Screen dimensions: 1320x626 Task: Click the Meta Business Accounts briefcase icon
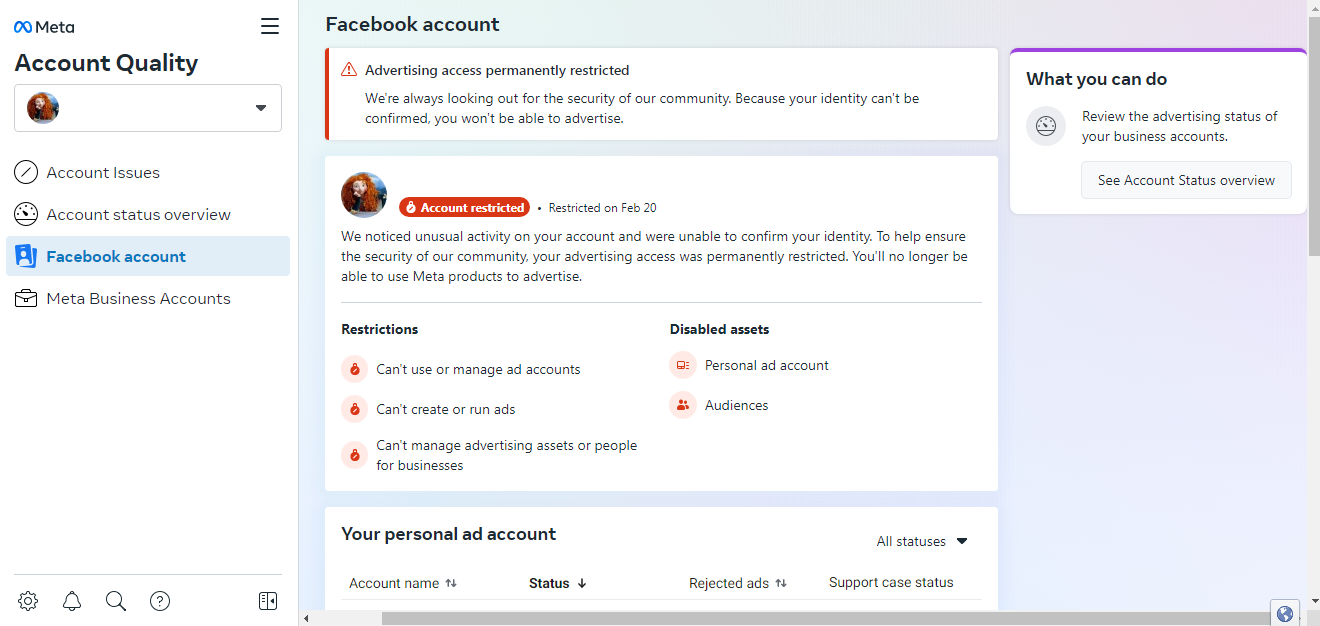click(x=26, y=299)
